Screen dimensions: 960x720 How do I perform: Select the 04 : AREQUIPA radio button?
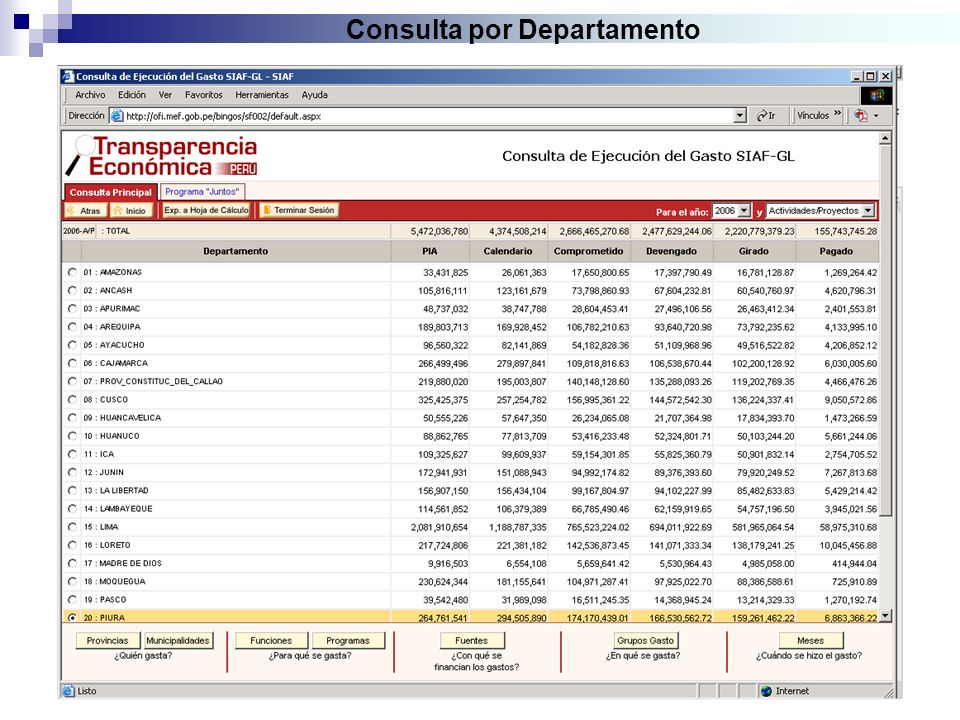pyautogui.click(x=72, y=326)
